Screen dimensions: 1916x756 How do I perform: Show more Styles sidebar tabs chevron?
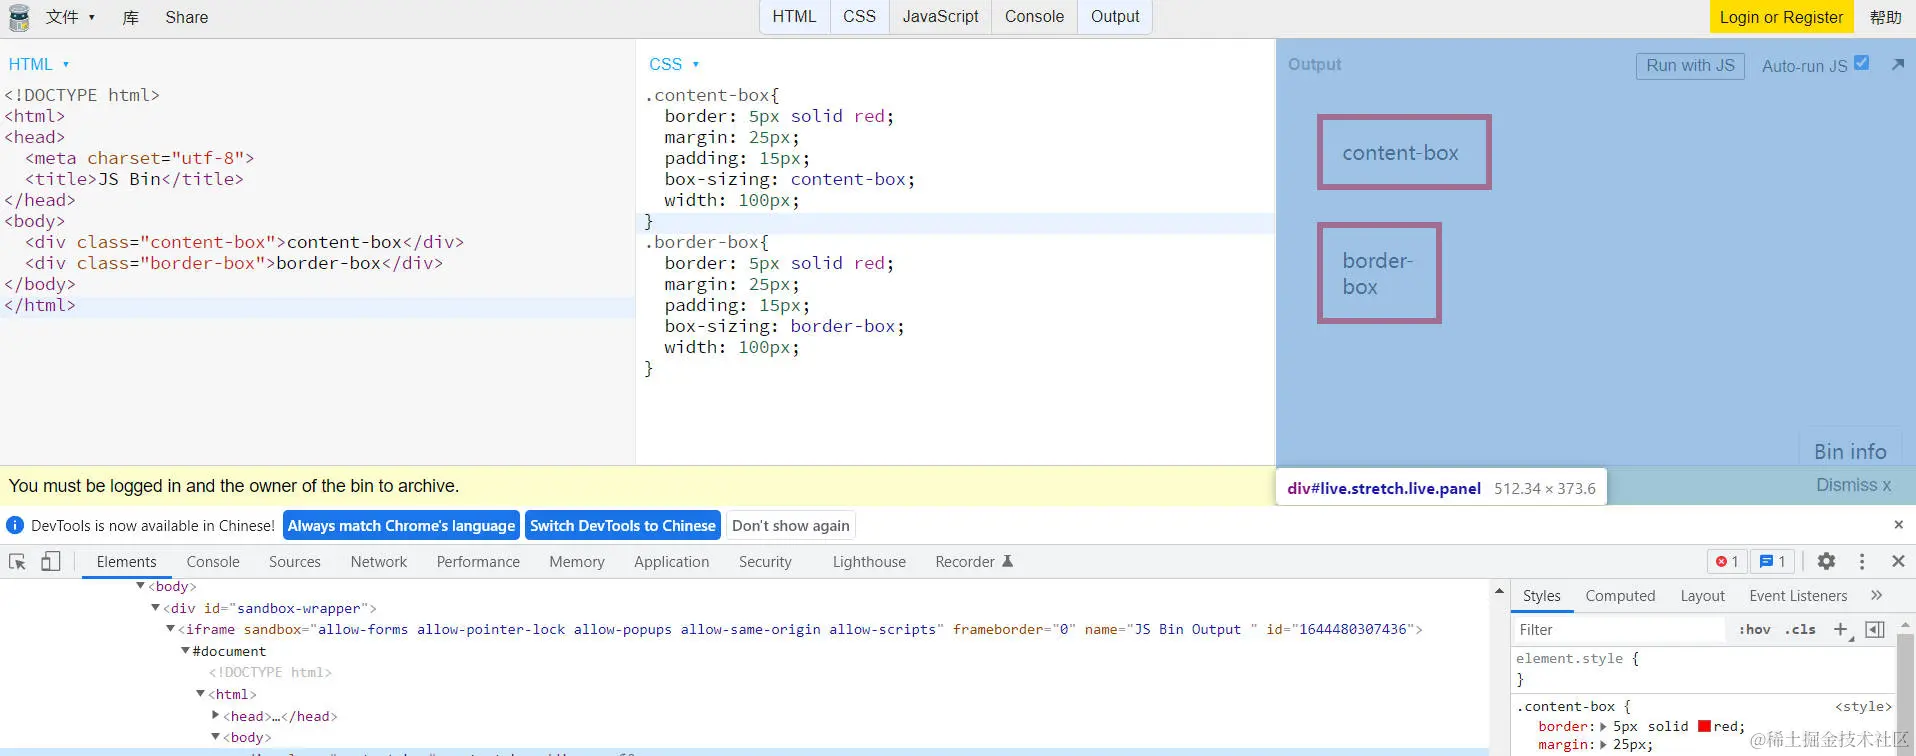point(1876,595)
